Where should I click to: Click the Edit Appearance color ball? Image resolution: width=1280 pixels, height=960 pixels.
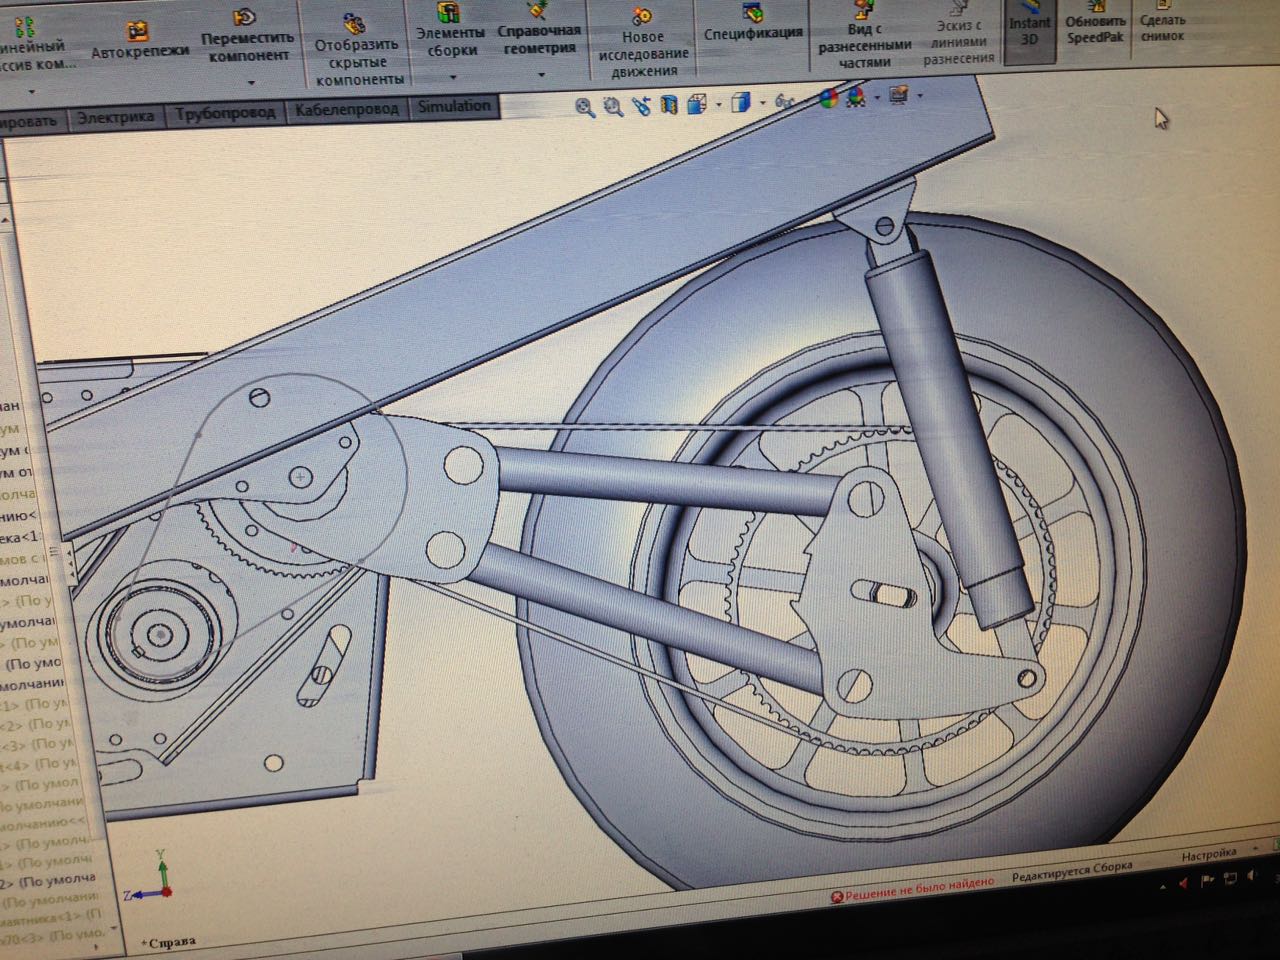[828, 98]
